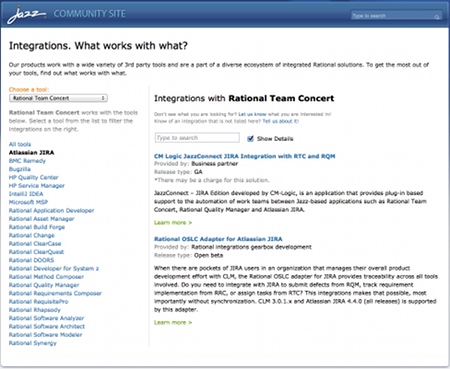Open the 'Choose a tool' dropdown

point(58,98)
